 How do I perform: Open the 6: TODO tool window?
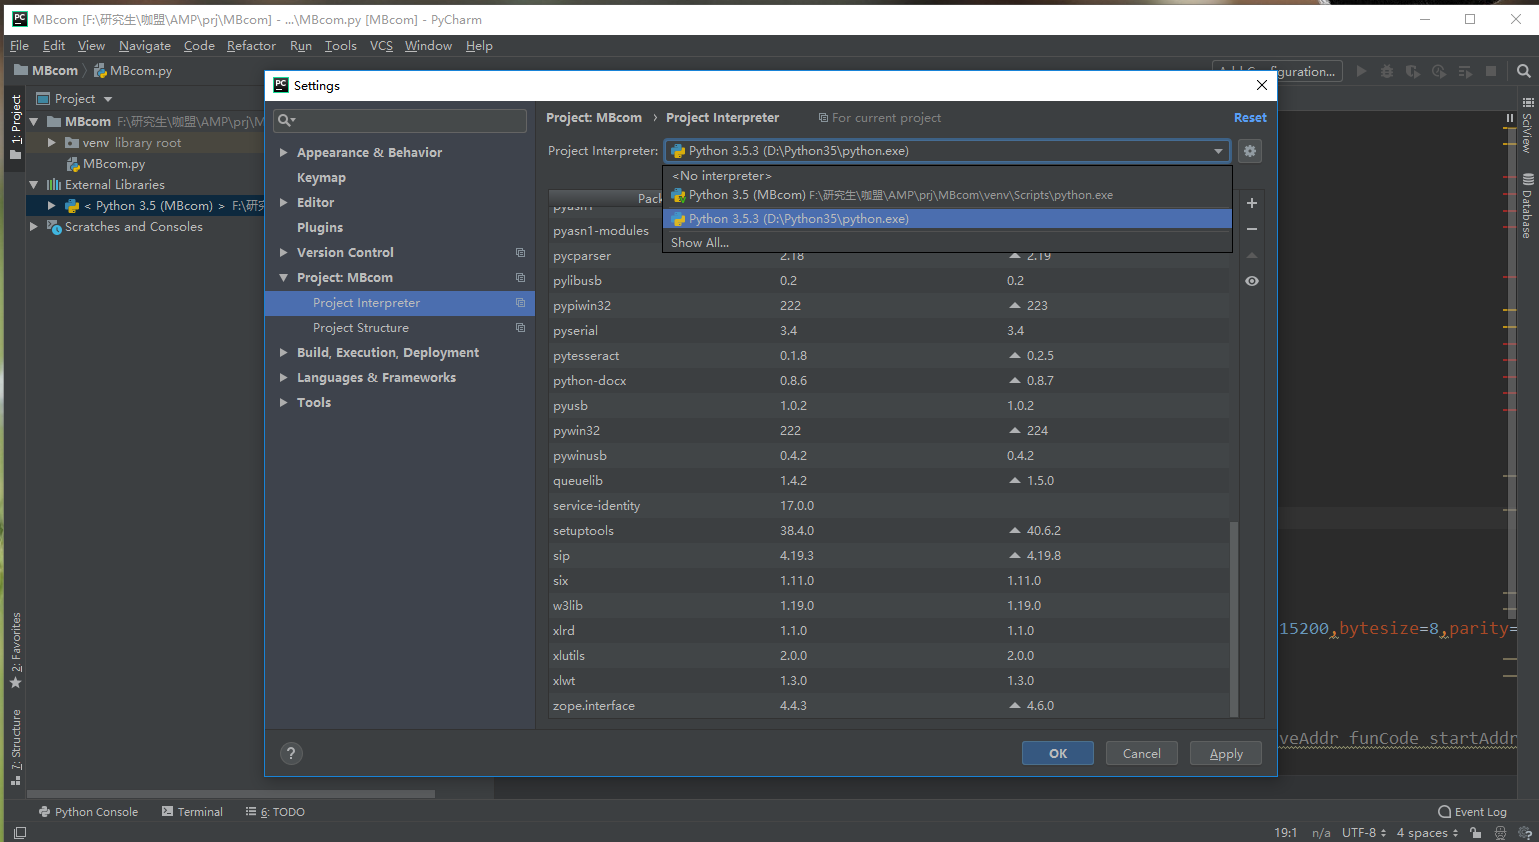pyautogui.click(x=275, y=812)
